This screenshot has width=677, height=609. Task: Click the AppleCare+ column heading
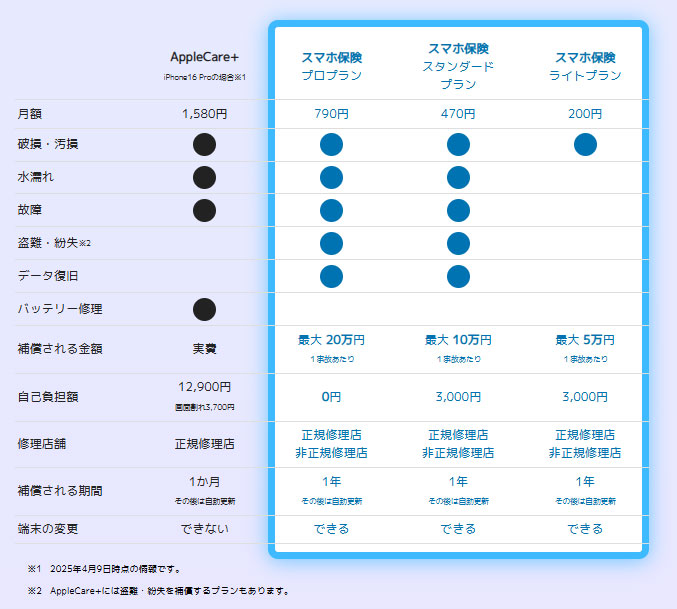[x=204, y=57]
